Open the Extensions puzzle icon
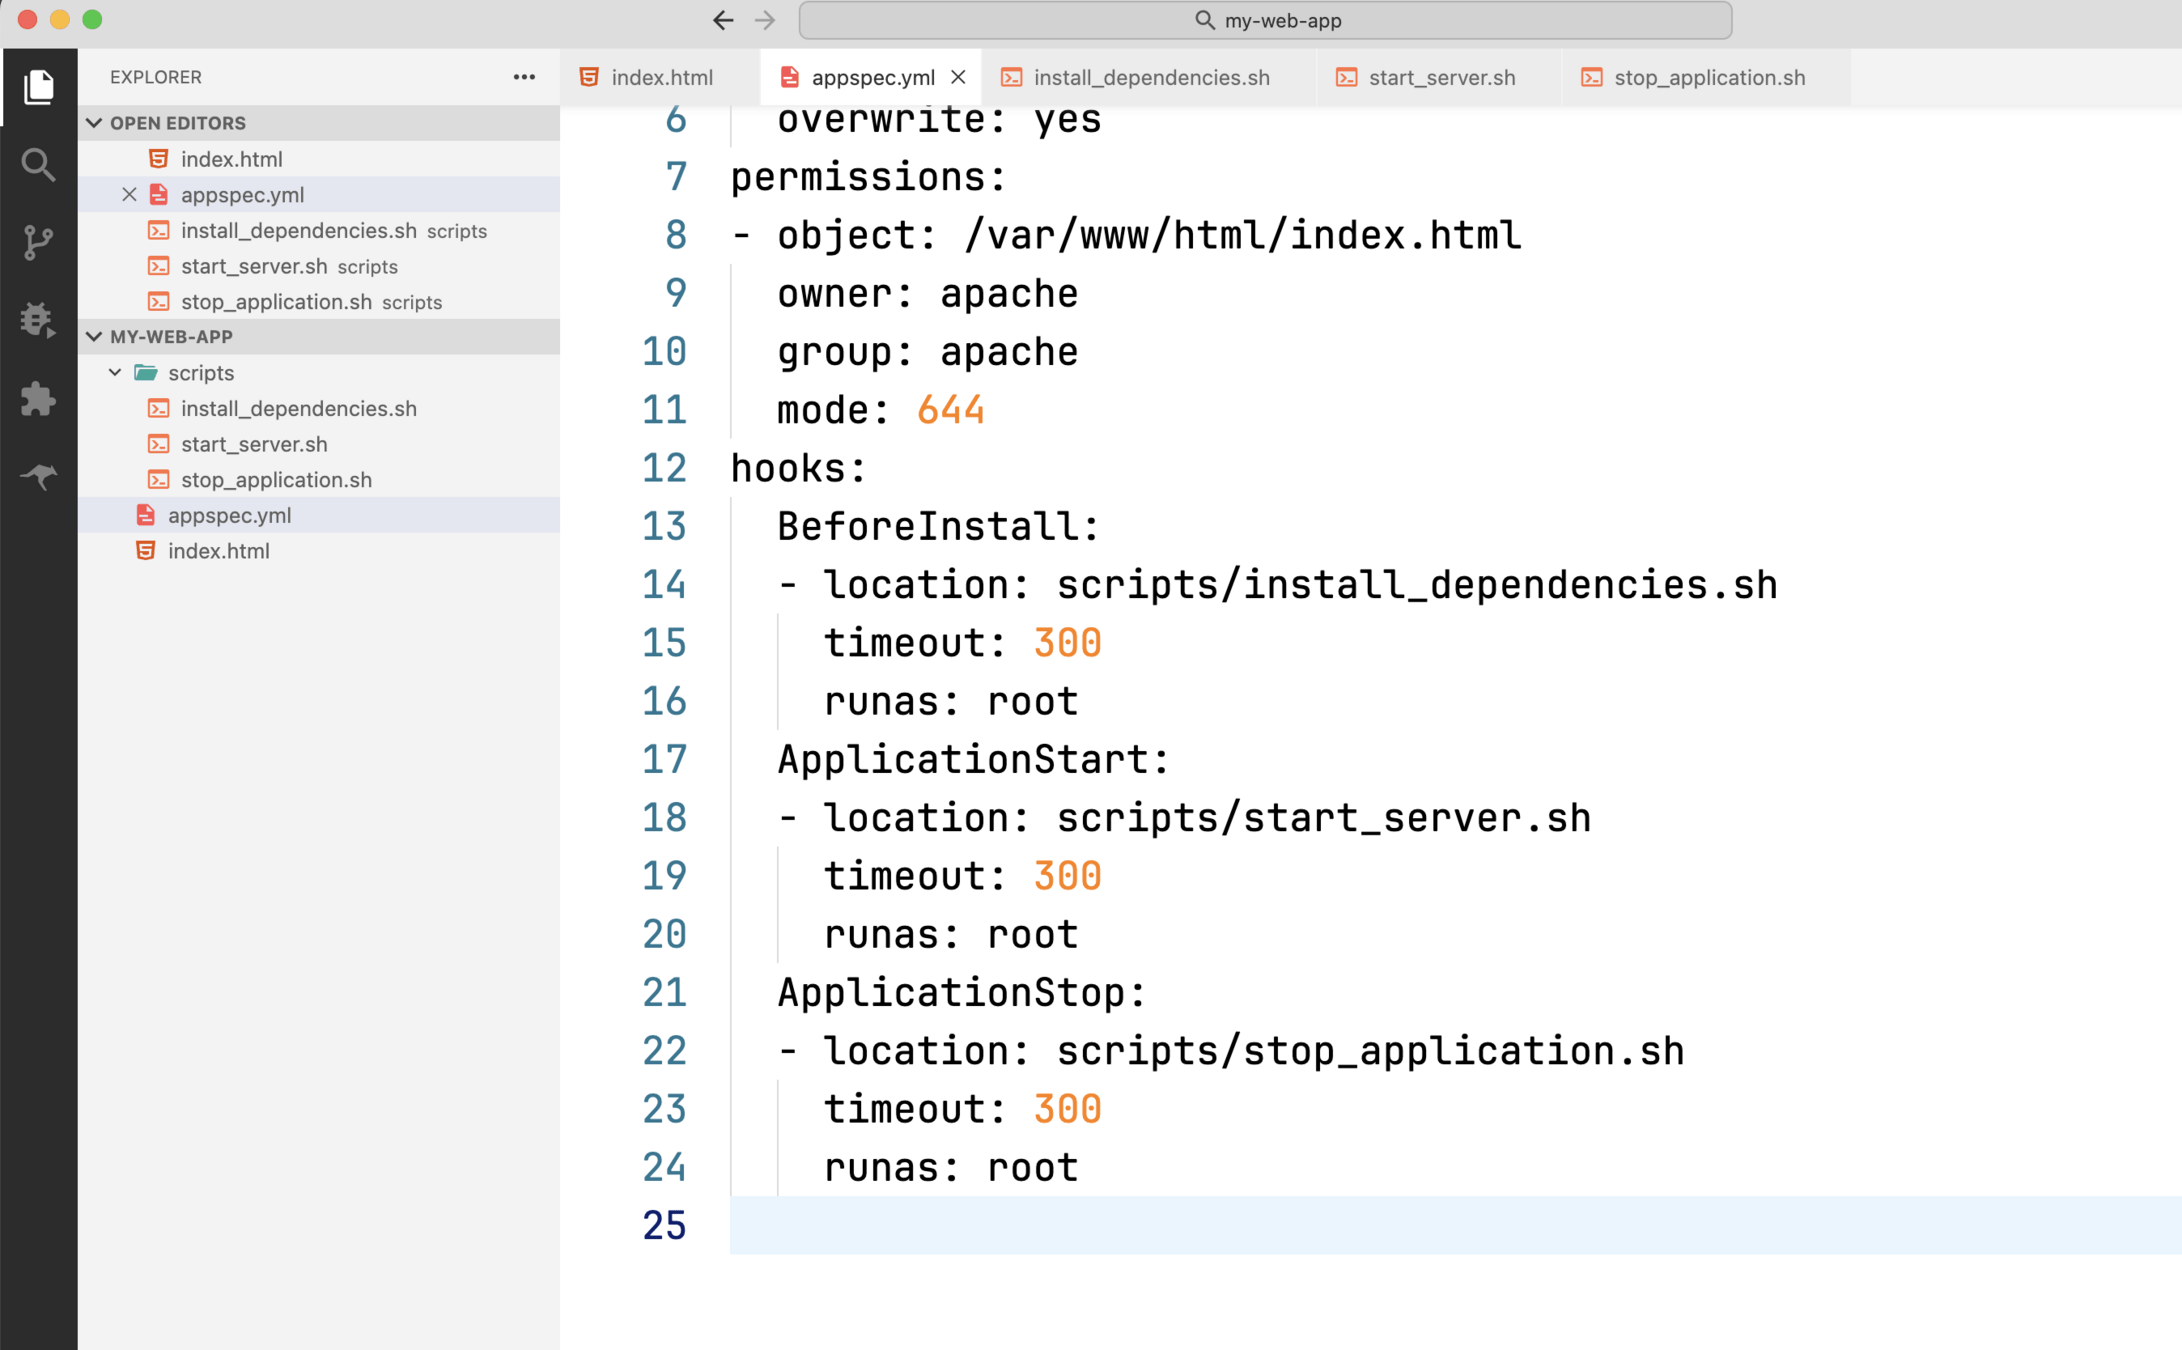Viewport: 2182px width, 1350px height. [38, 398]
